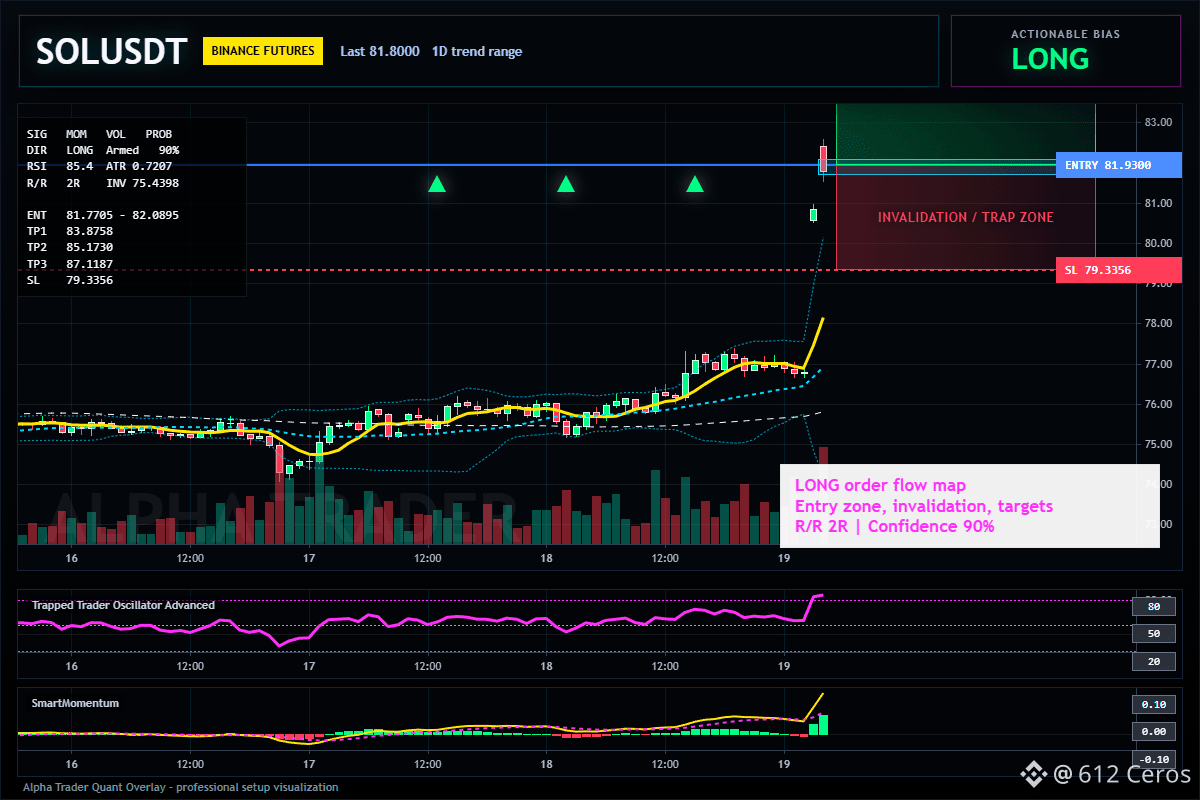Click the Trapped Trader Oscillator Advanced title
This screenshot has height=800, width=1200.
click(x=123, y=605)
